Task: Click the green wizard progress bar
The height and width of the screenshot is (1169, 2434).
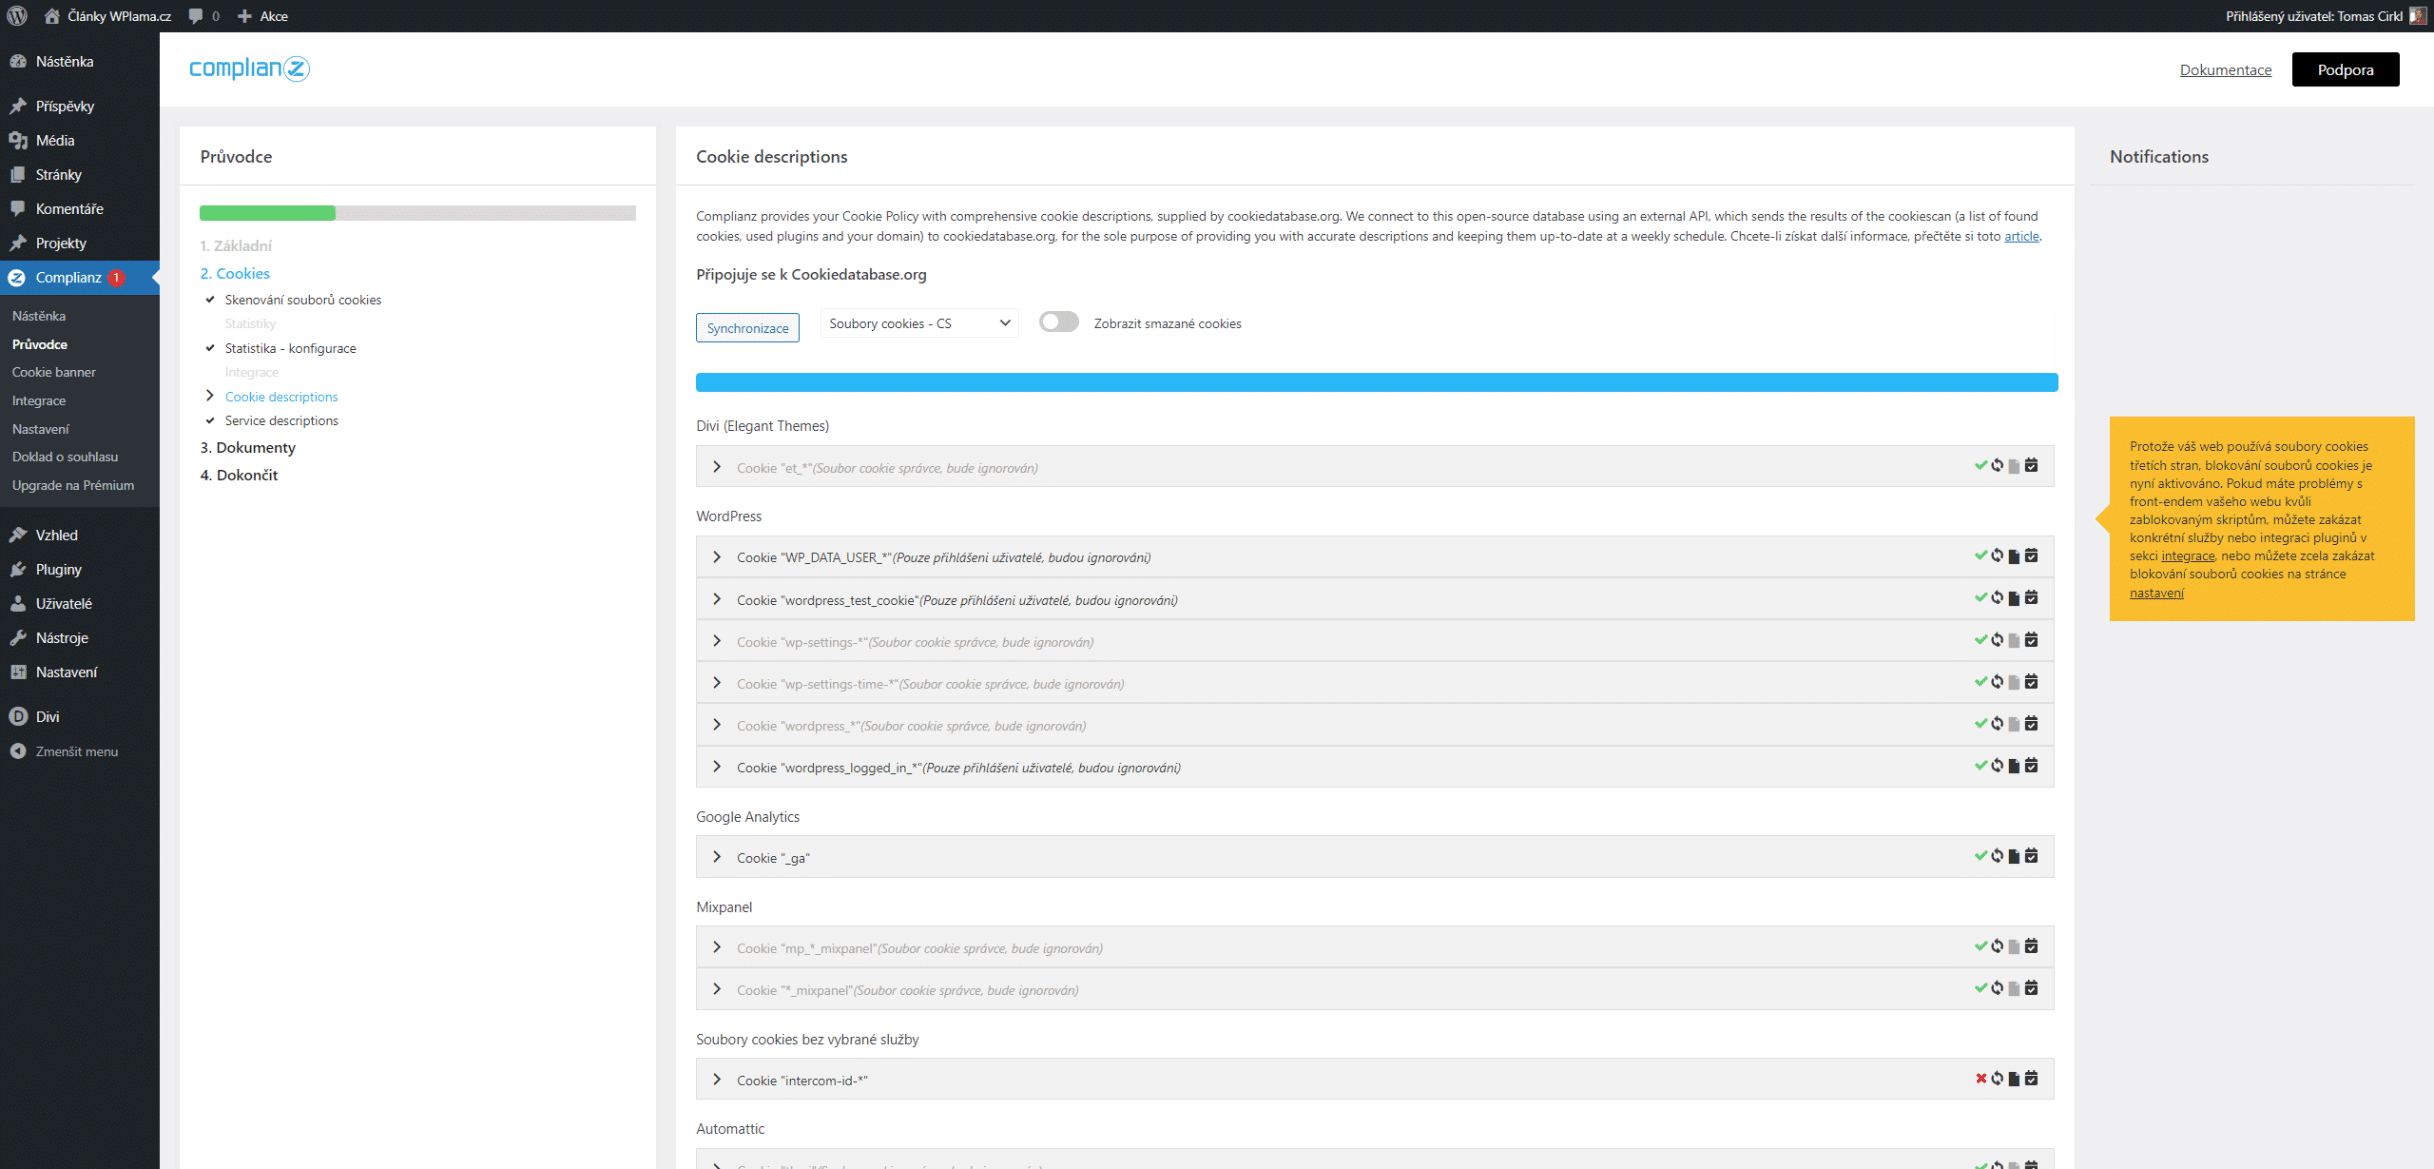Action: (267, 213)
